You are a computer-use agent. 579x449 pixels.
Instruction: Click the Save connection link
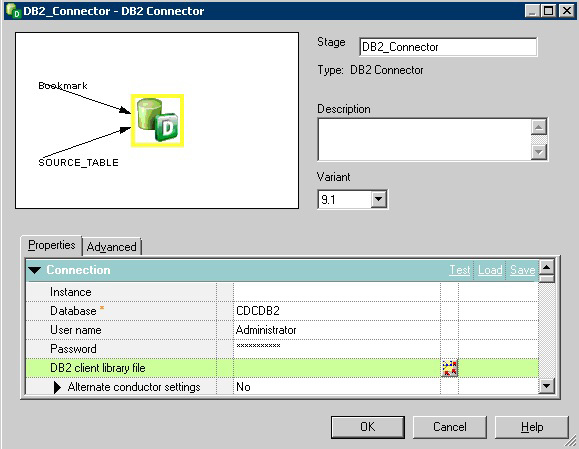(523, 270)
